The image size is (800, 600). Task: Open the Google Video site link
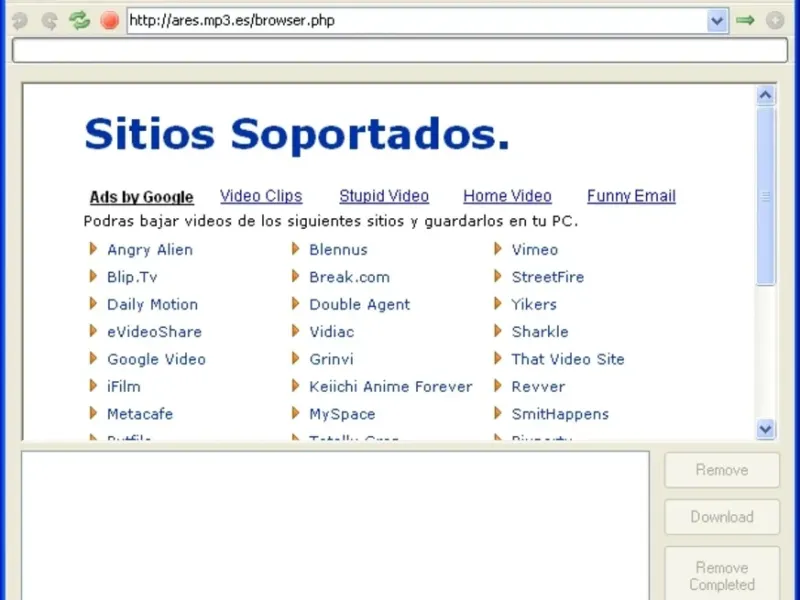(156, 360)
